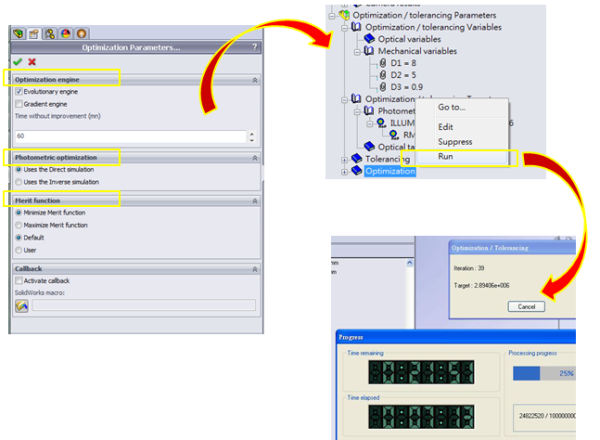Screen dimensions: 600x440
Task: Enable the Gradient engine checkbox
Action: tap(19, 103)
